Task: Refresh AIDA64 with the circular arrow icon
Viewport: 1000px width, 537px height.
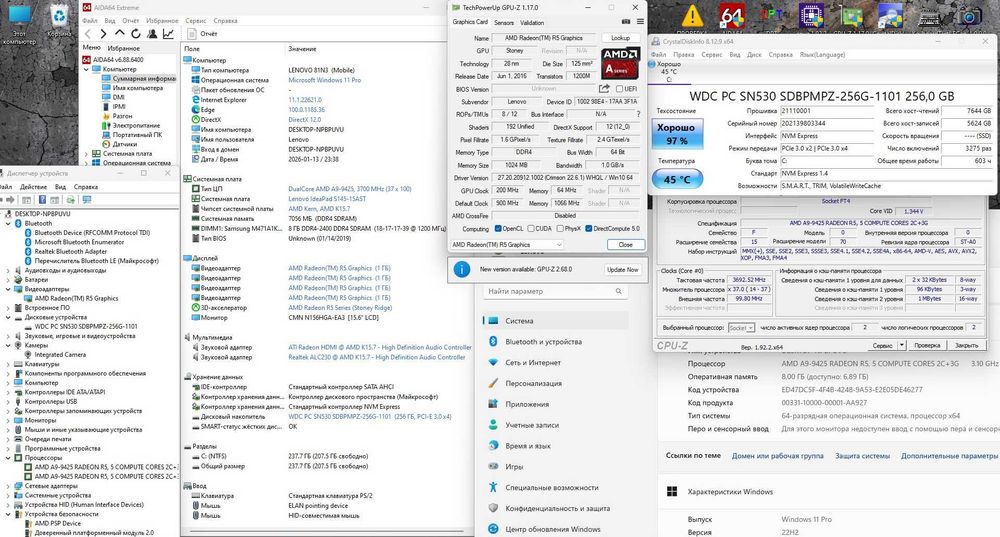Action: click(x=136, y=34)
